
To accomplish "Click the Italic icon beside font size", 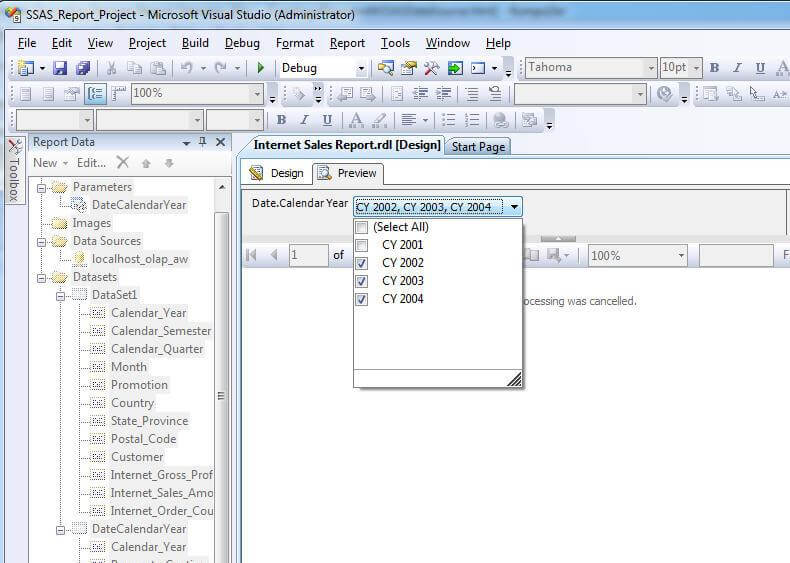I will pyautogui.click(x=737, y=68).
